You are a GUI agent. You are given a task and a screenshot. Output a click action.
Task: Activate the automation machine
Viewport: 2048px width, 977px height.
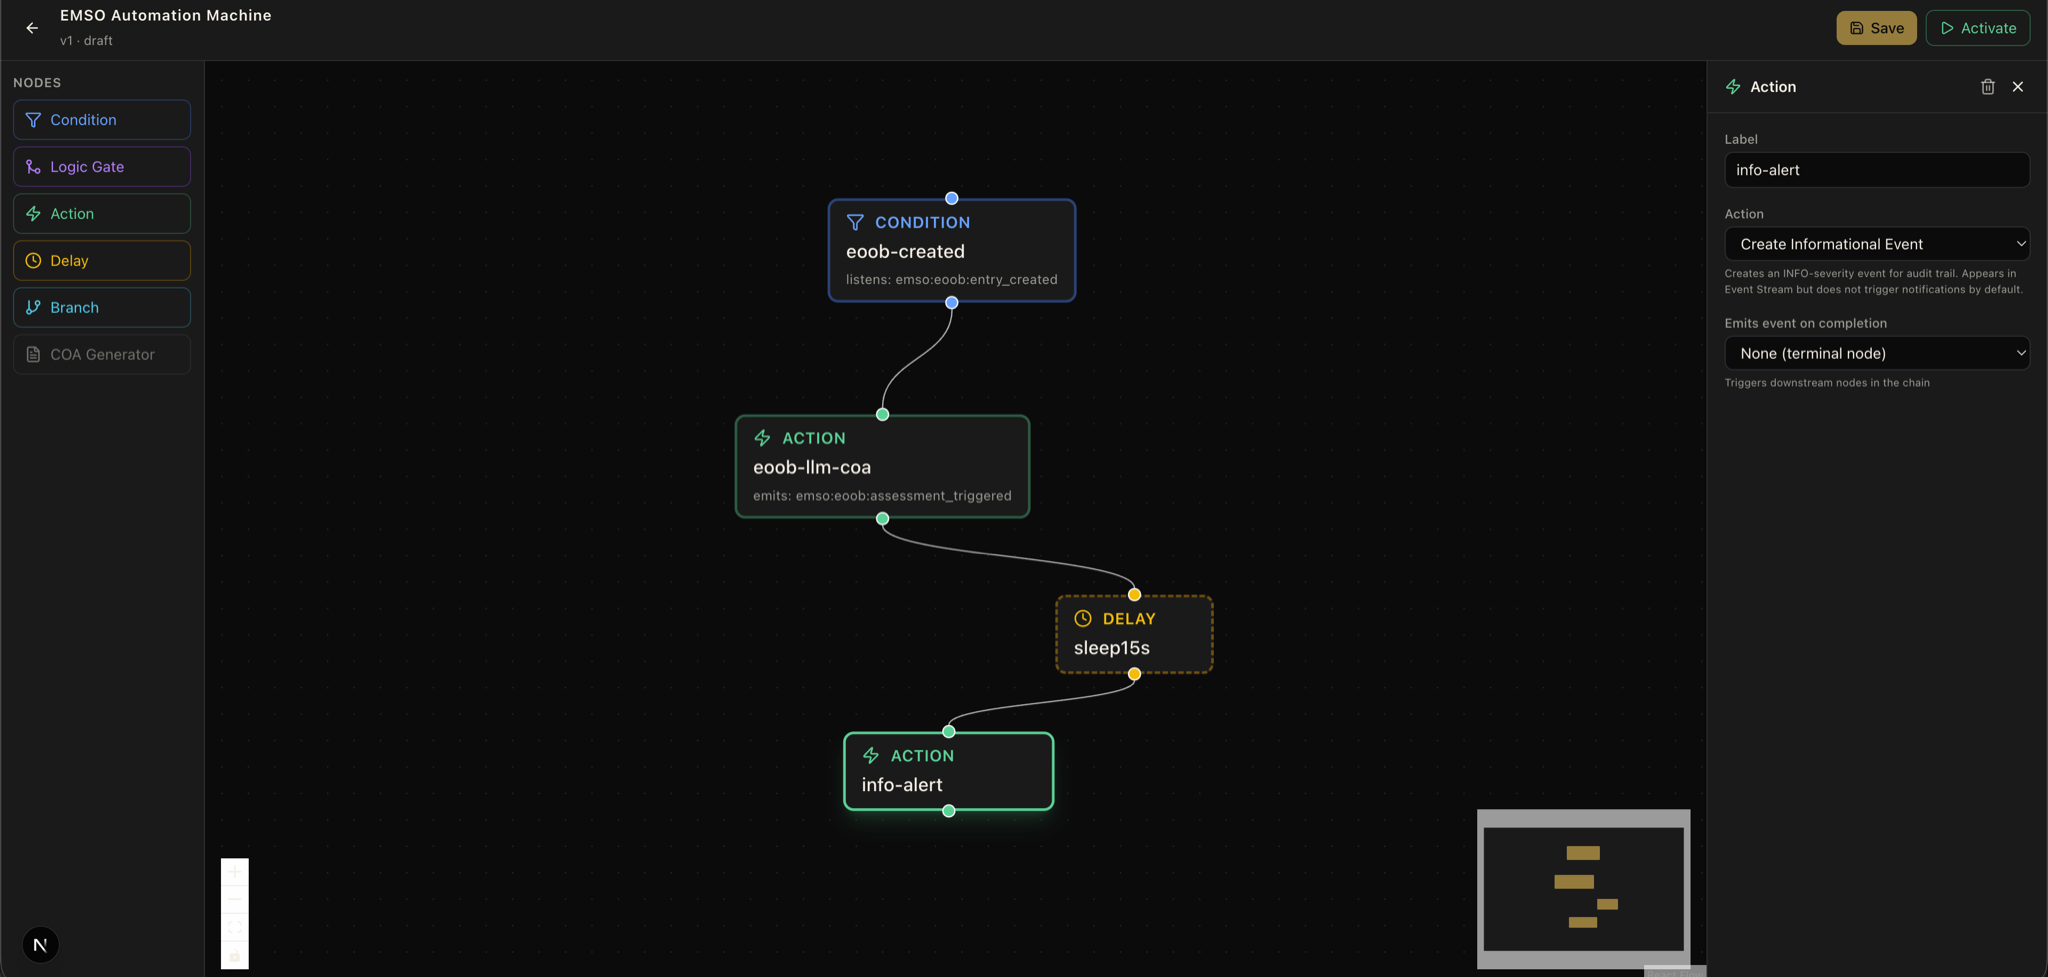(1978, 28)
